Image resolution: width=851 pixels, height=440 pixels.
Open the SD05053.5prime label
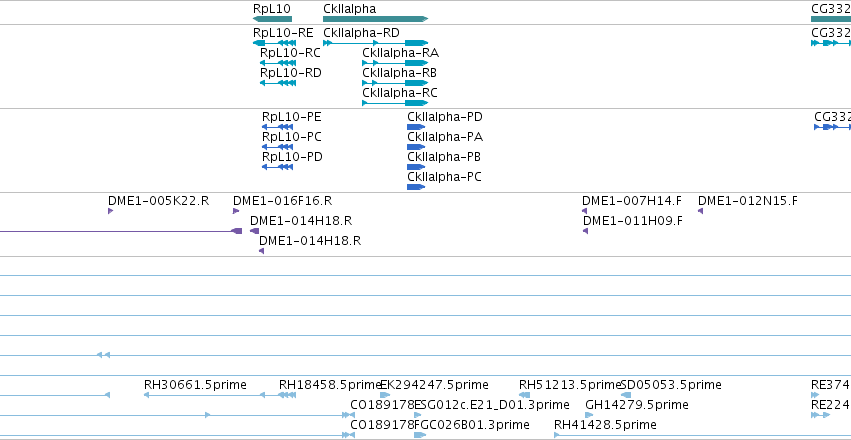[671, 385]
